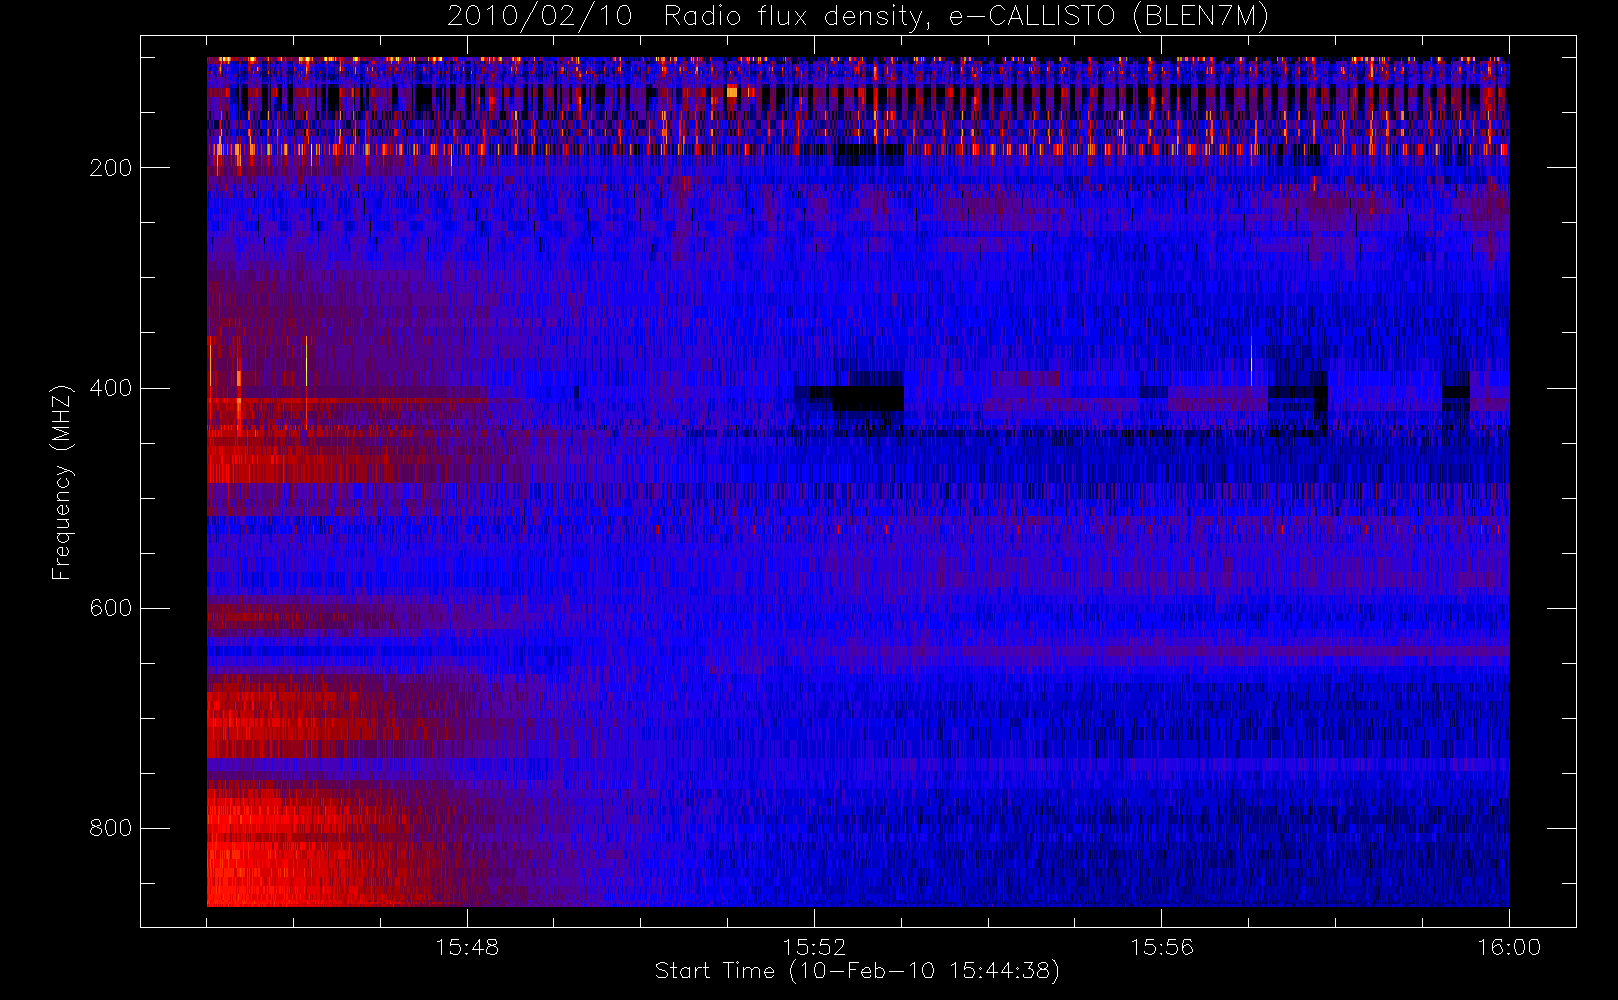Click the 800 frequency axis label
The image size is (1618, 1000).
click(x=110, y=828)
